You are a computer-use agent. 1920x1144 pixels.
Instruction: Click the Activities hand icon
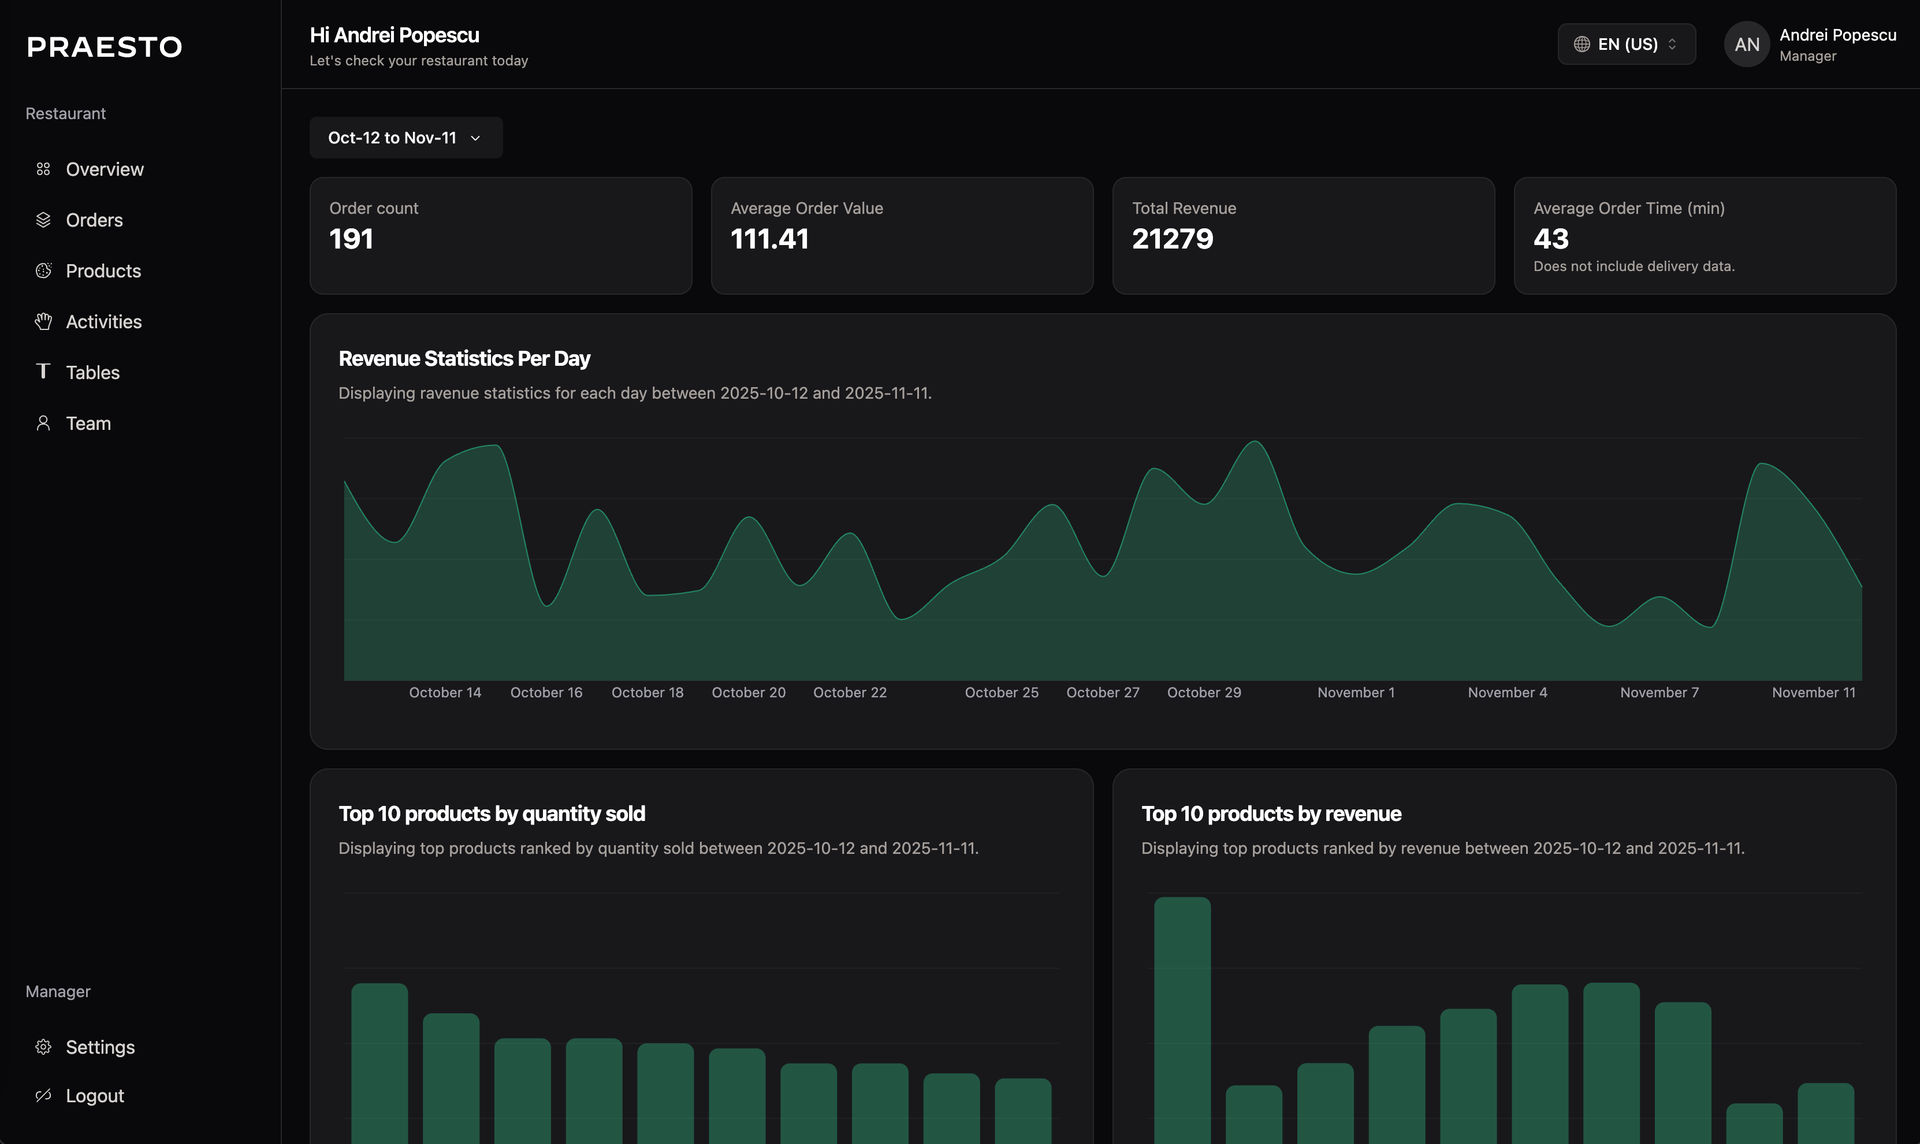pyautogui.click(x=43, y=321)
